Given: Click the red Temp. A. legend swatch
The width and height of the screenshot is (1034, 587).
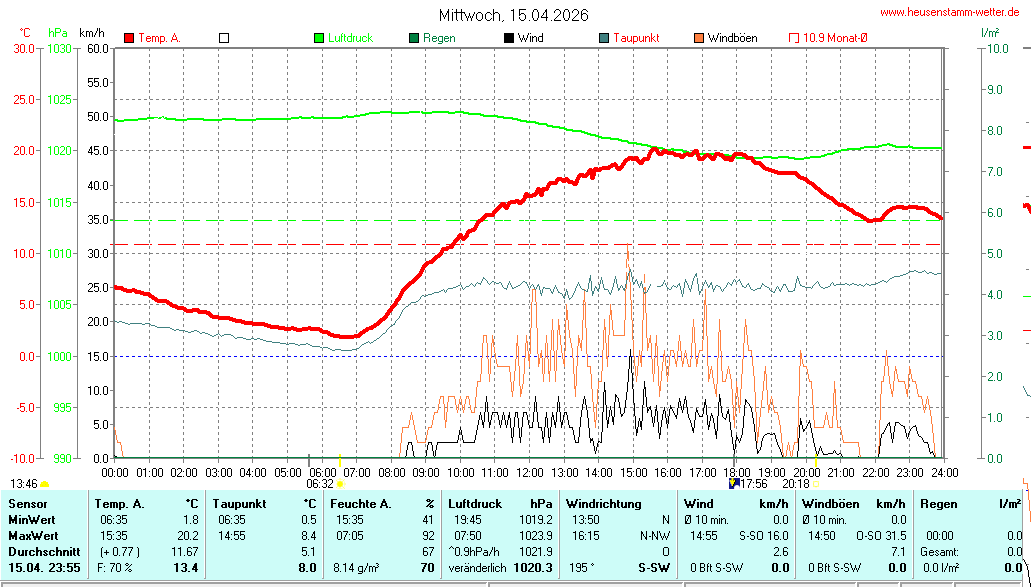Looking at the screenshot, I should point(129,38).
